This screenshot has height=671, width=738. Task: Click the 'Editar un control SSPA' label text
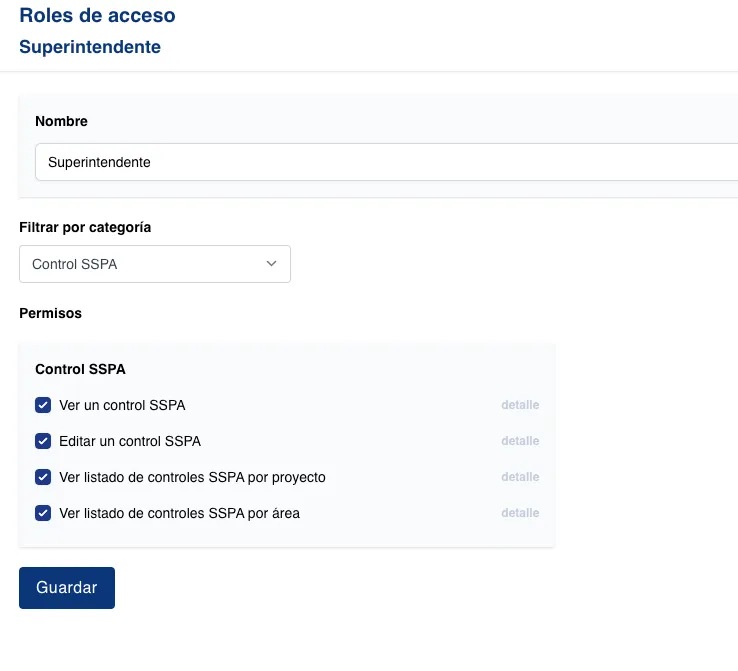(x=130, y=441)
